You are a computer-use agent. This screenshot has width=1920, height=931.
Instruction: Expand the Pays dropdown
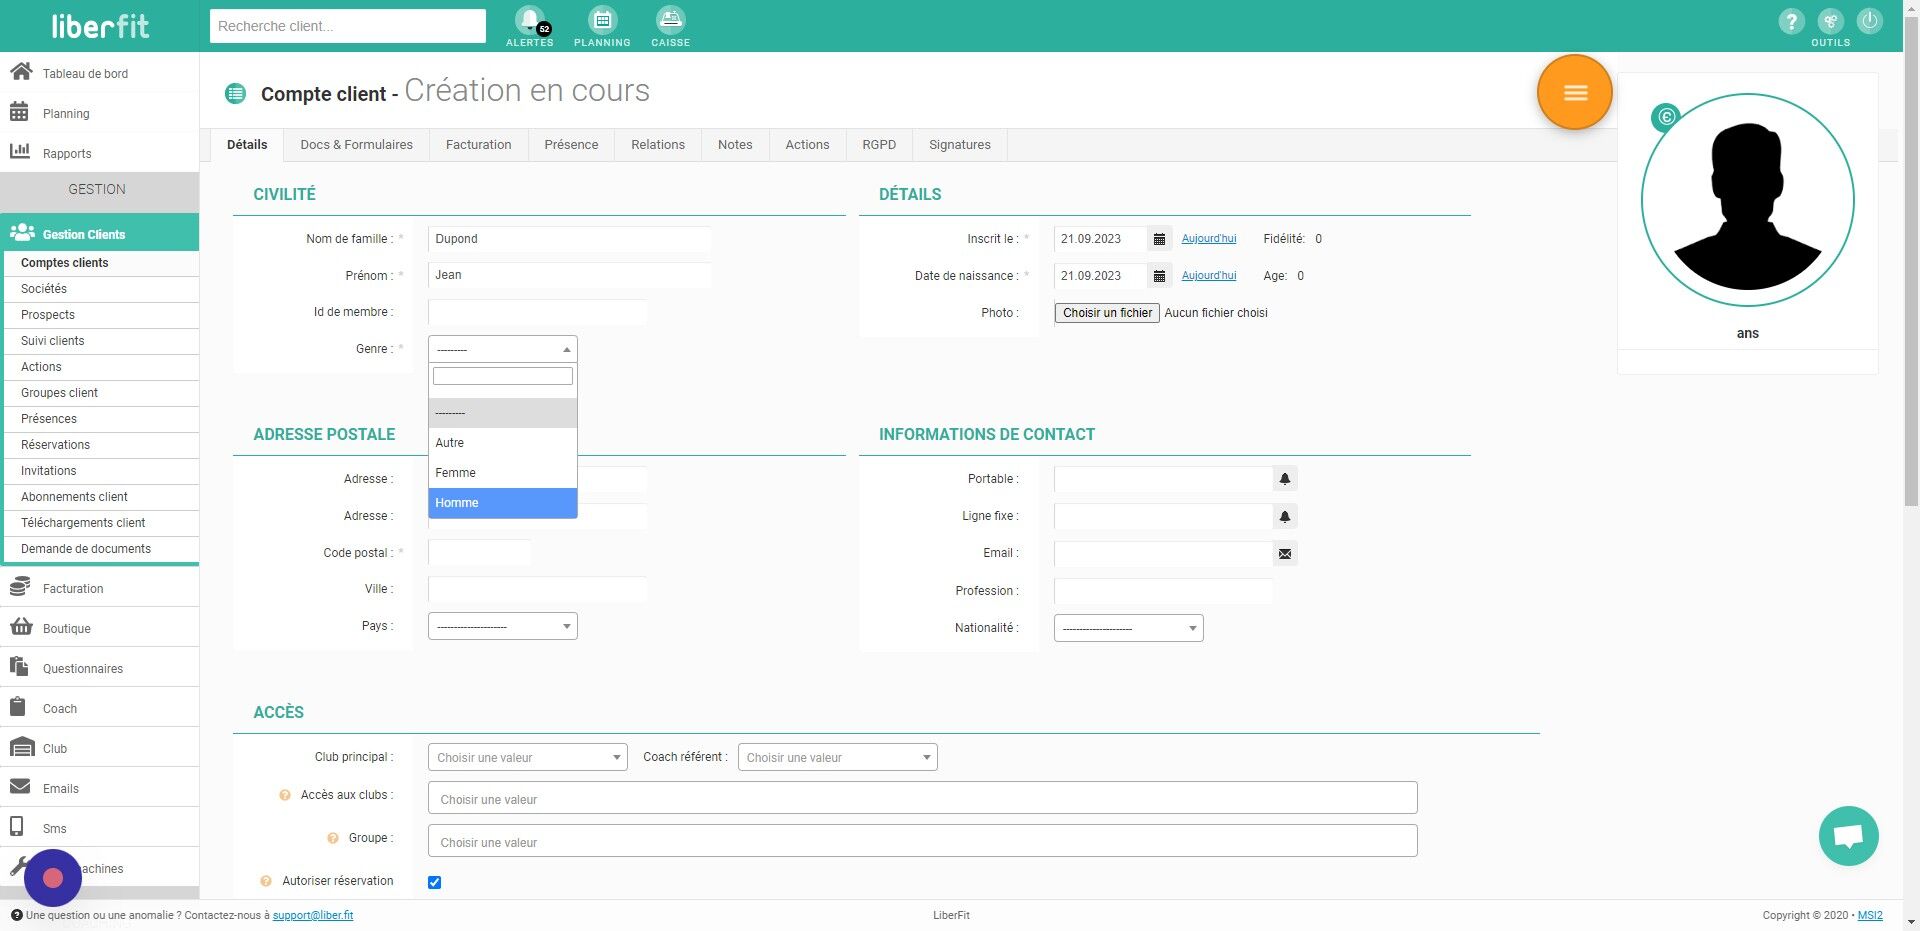(503, 626)
